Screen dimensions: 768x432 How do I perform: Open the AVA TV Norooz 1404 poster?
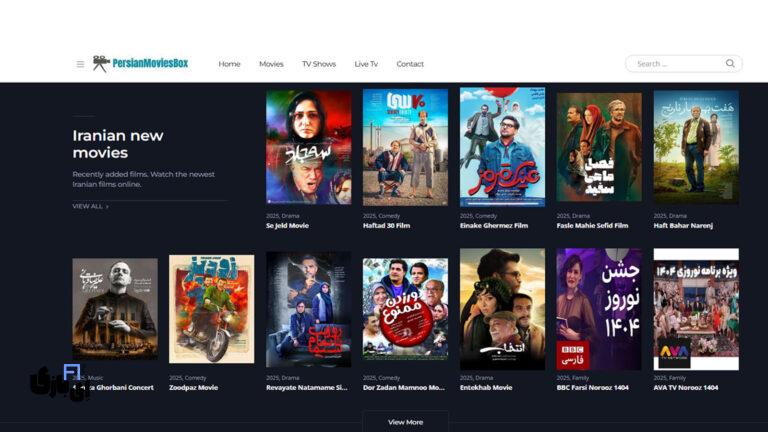pos(696,309)
